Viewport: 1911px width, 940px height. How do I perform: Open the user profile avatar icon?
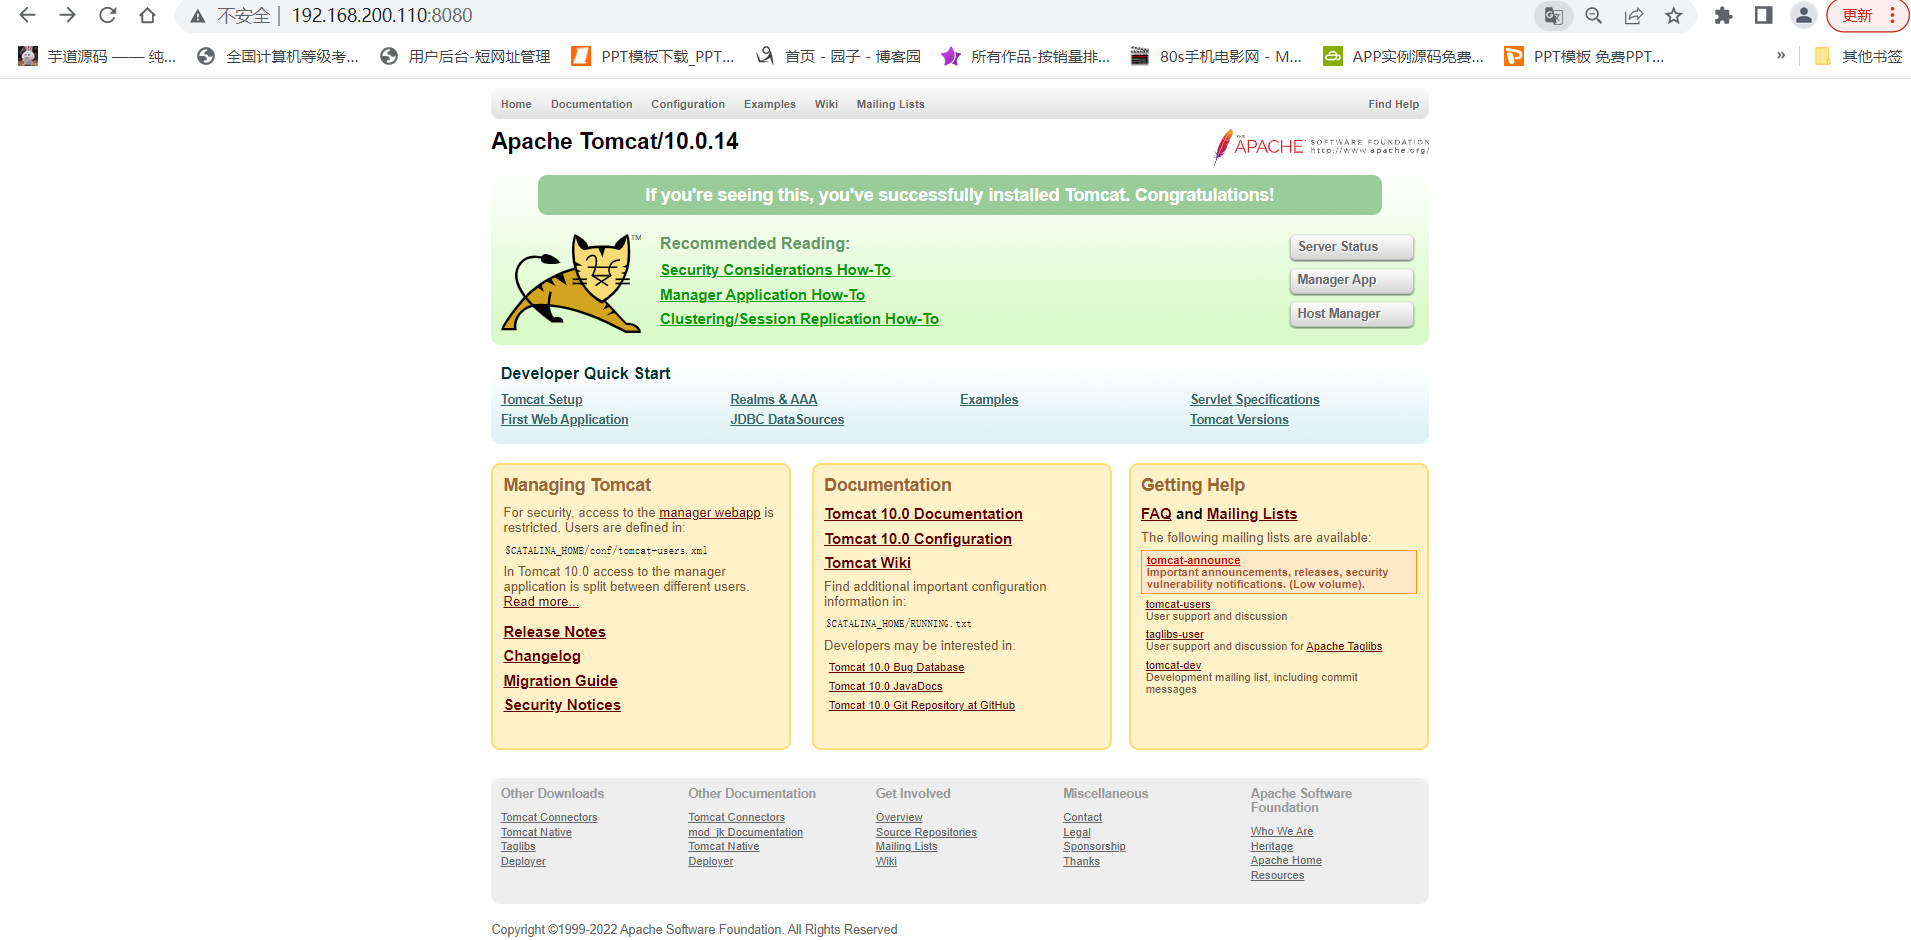1803,15
